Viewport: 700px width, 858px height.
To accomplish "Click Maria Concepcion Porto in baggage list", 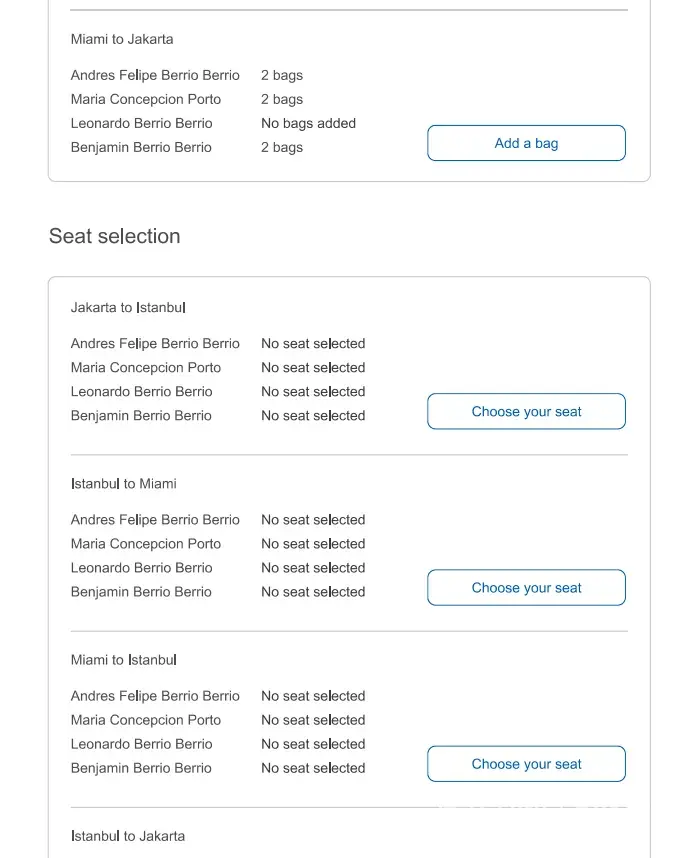I will (x=146, y=100).
